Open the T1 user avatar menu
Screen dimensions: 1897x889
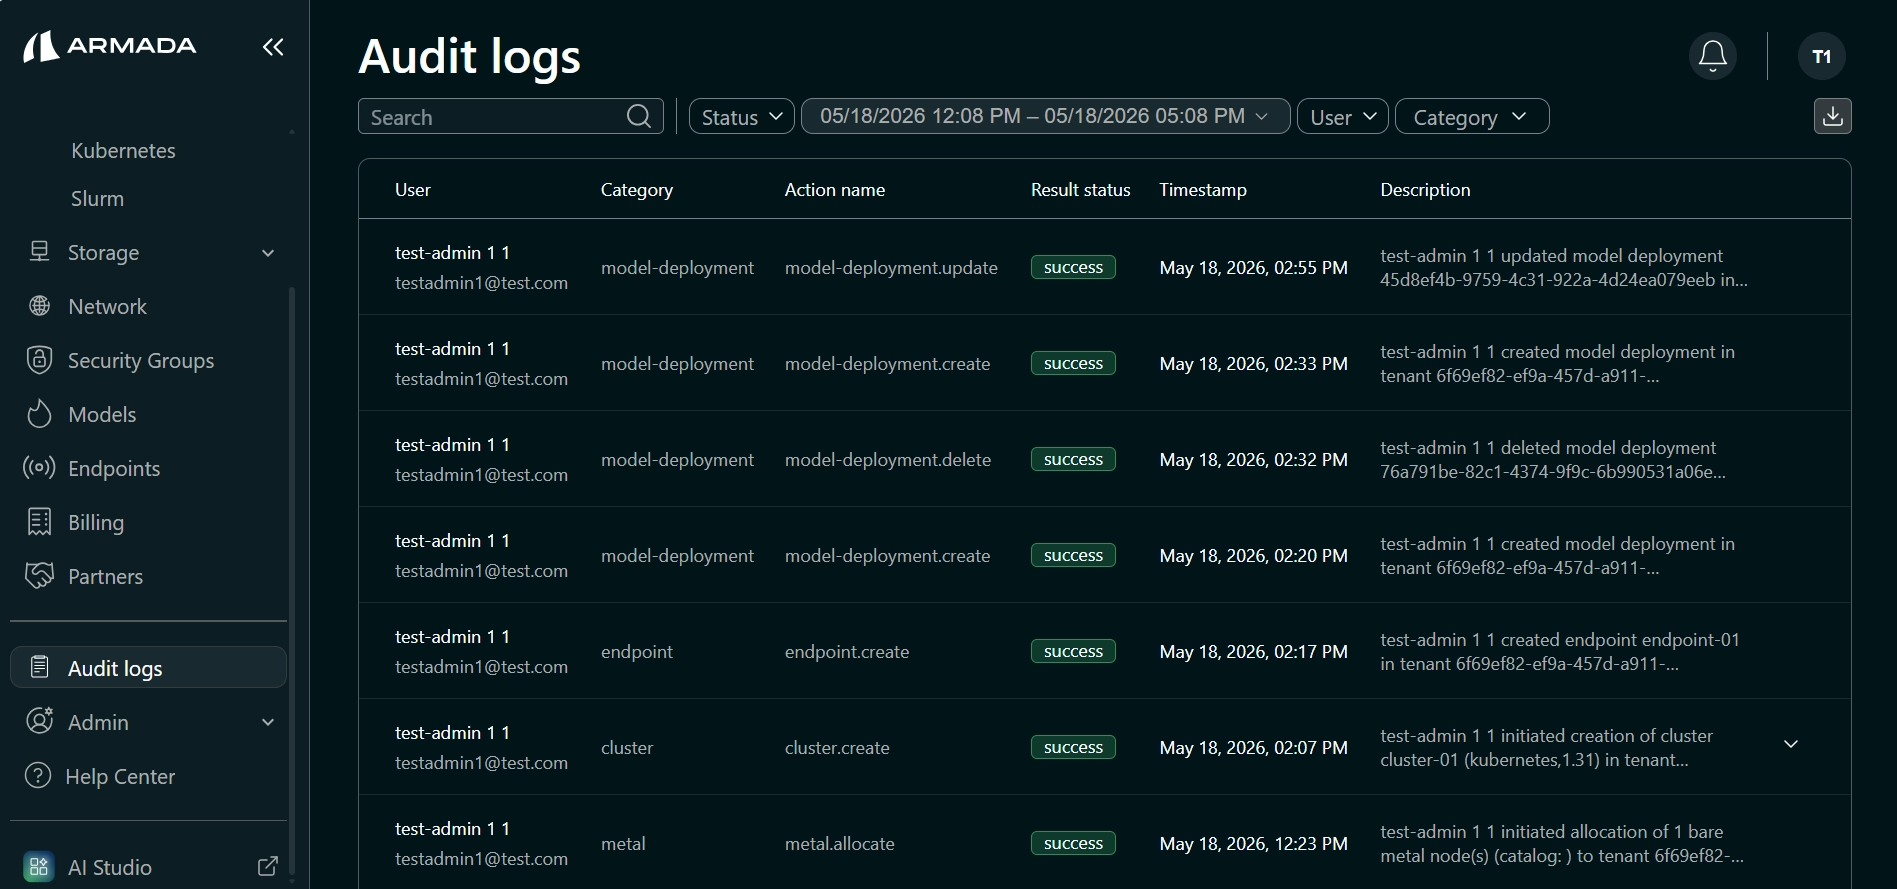(x=1821, y=56)
